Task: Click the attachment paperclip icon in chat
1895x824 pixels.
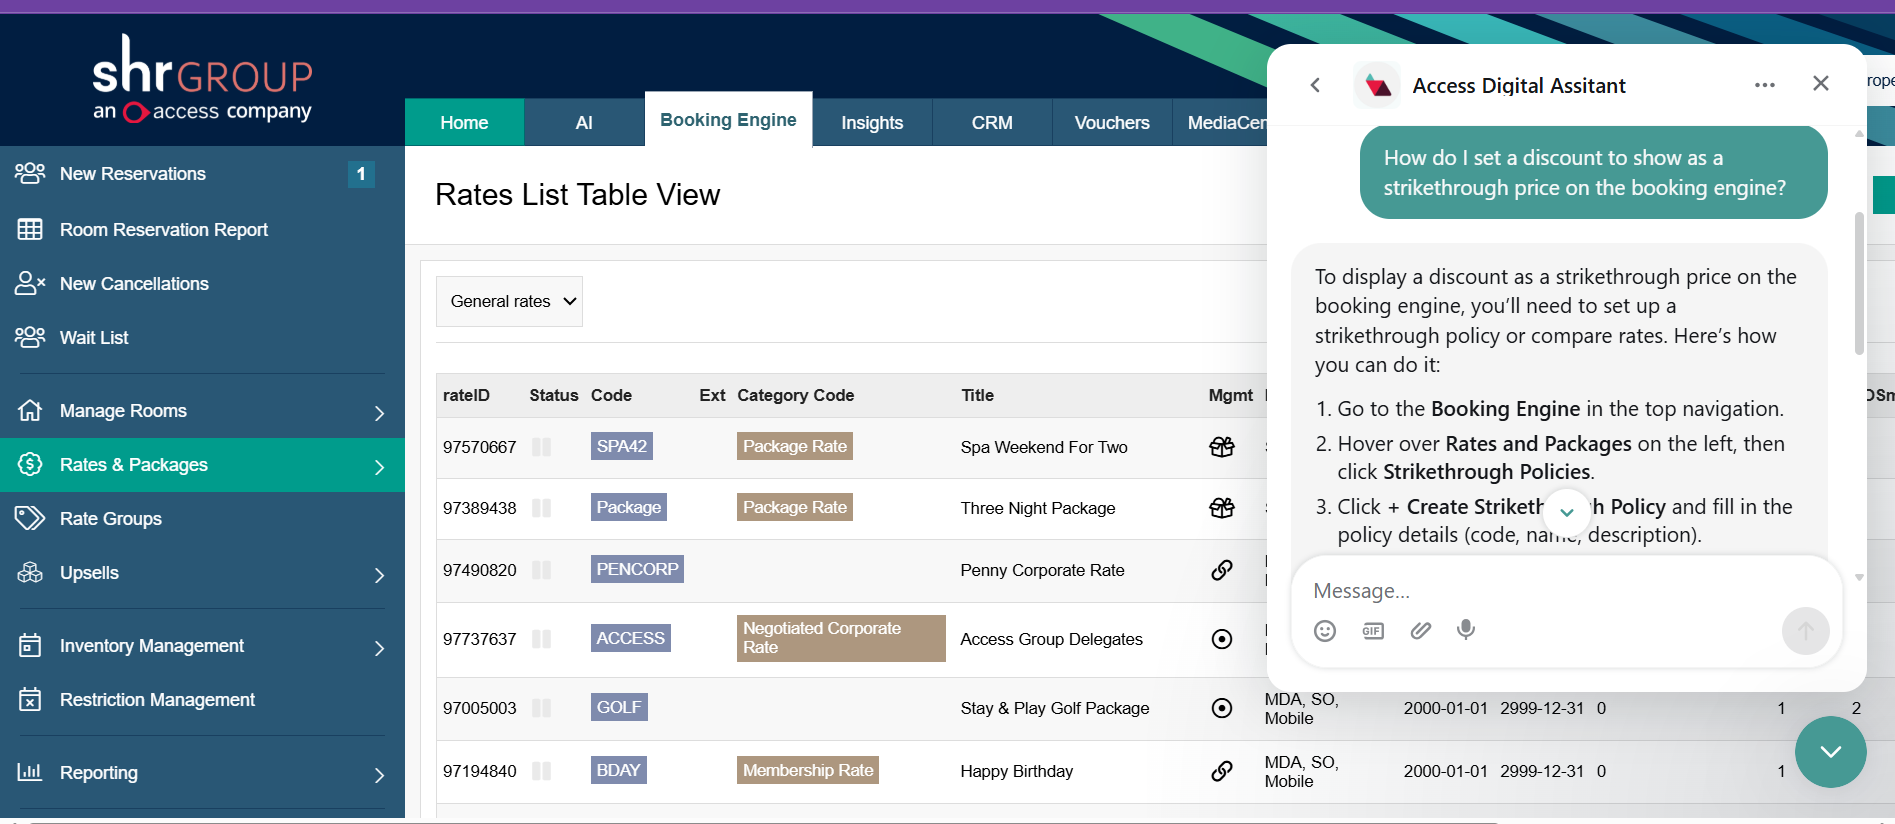Action: (x=1421, y=630)
